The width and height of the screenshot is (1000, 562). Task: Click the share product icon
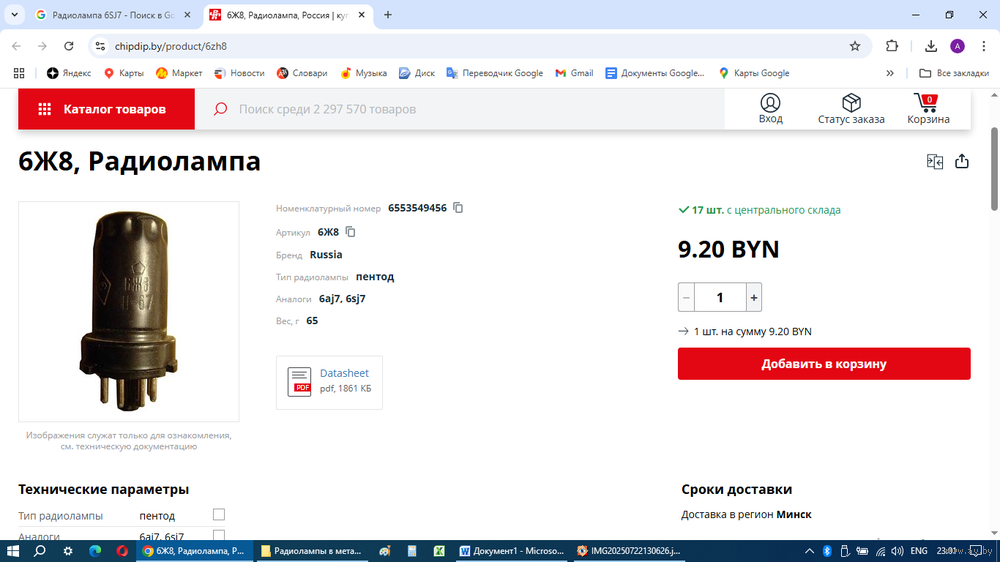click(x=962, y=162)
